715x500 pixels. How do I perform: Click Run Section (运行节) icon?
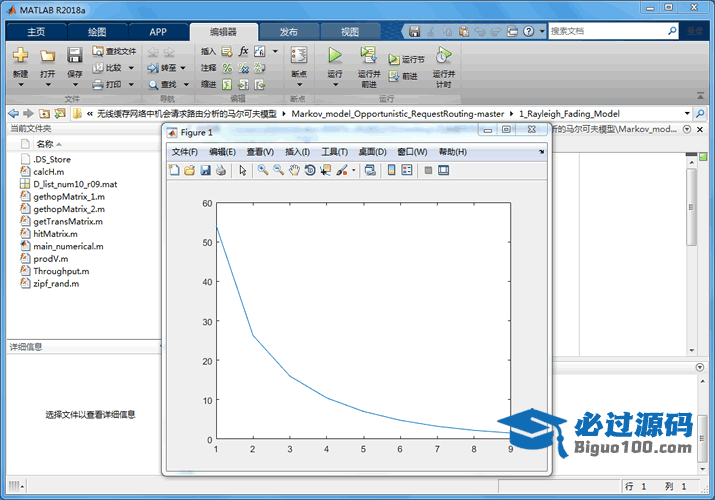point(394,59)
